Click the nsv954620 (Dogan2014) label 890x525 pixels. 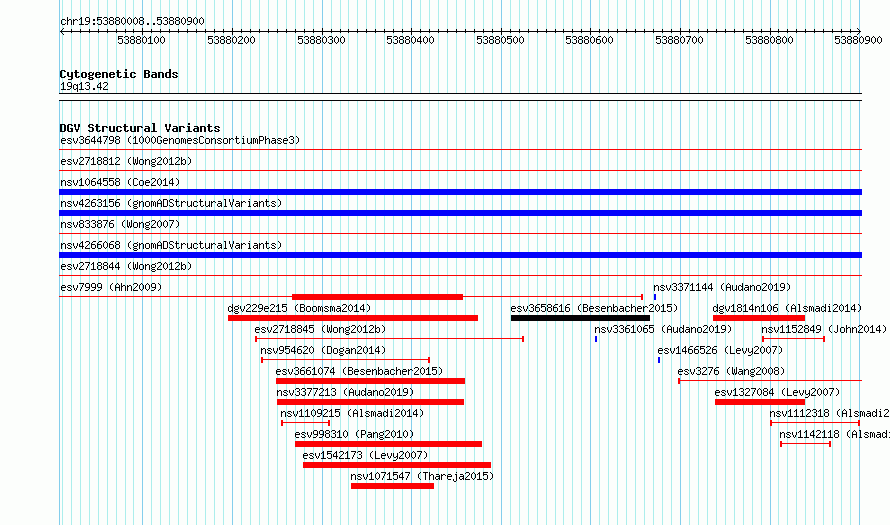(x=323, y=350)
